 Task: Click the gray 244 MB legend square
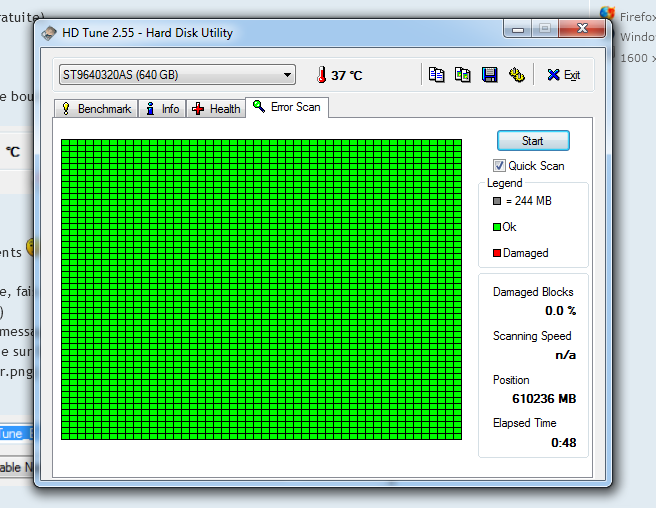[497, 201]
